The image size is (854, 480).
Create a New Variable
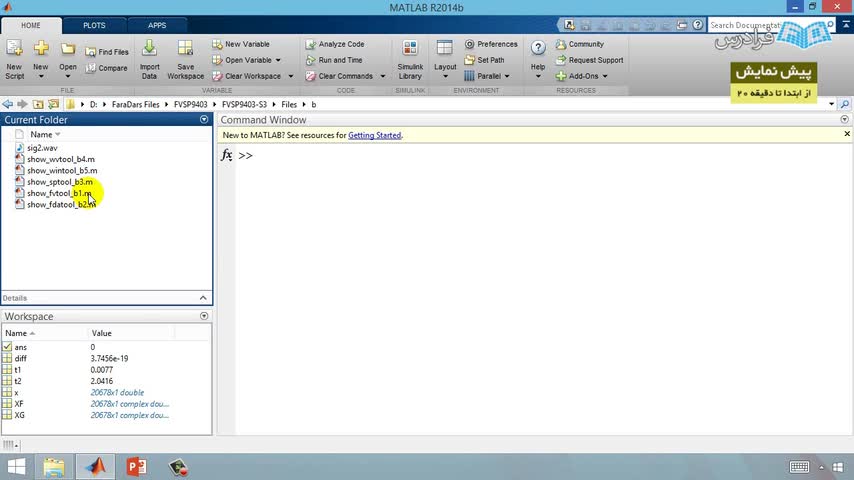[x=241, y=44]
